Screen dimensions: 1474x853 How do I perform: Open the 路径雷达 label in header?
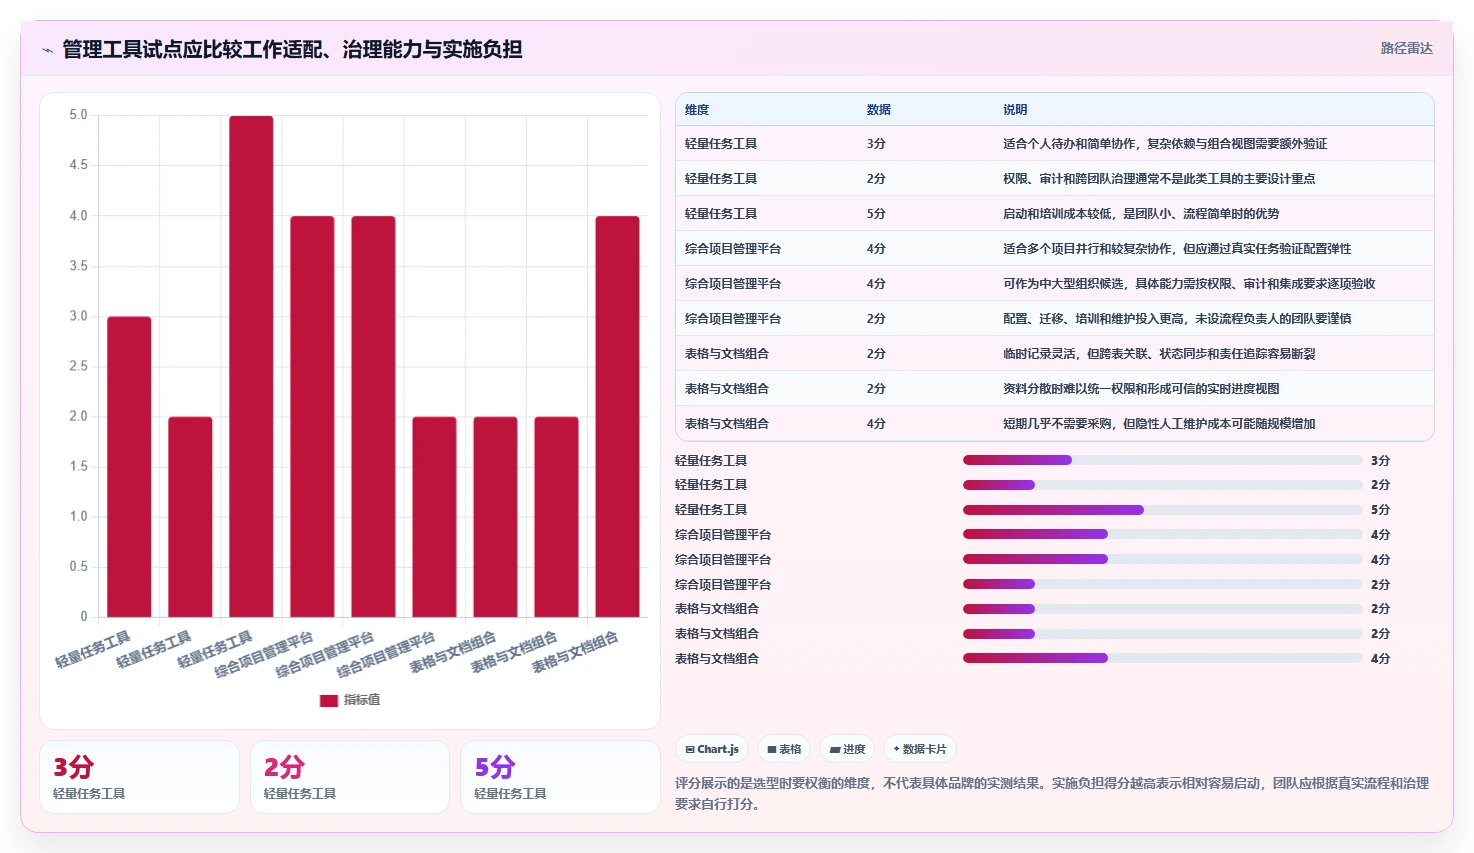tap(1406, 48)
